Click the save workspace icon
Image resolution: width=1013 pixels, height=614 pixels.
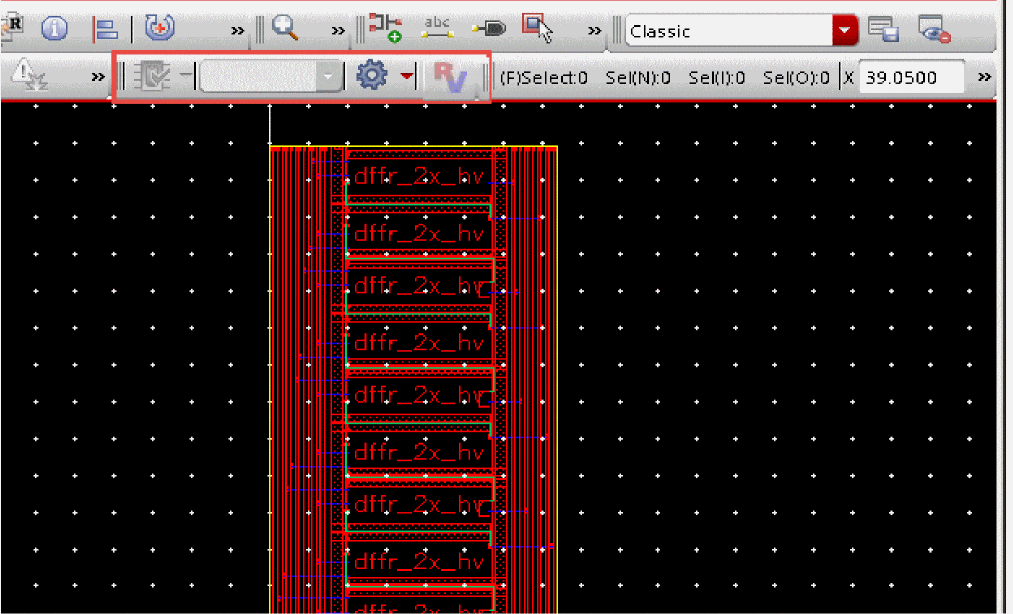pos(882,30)
